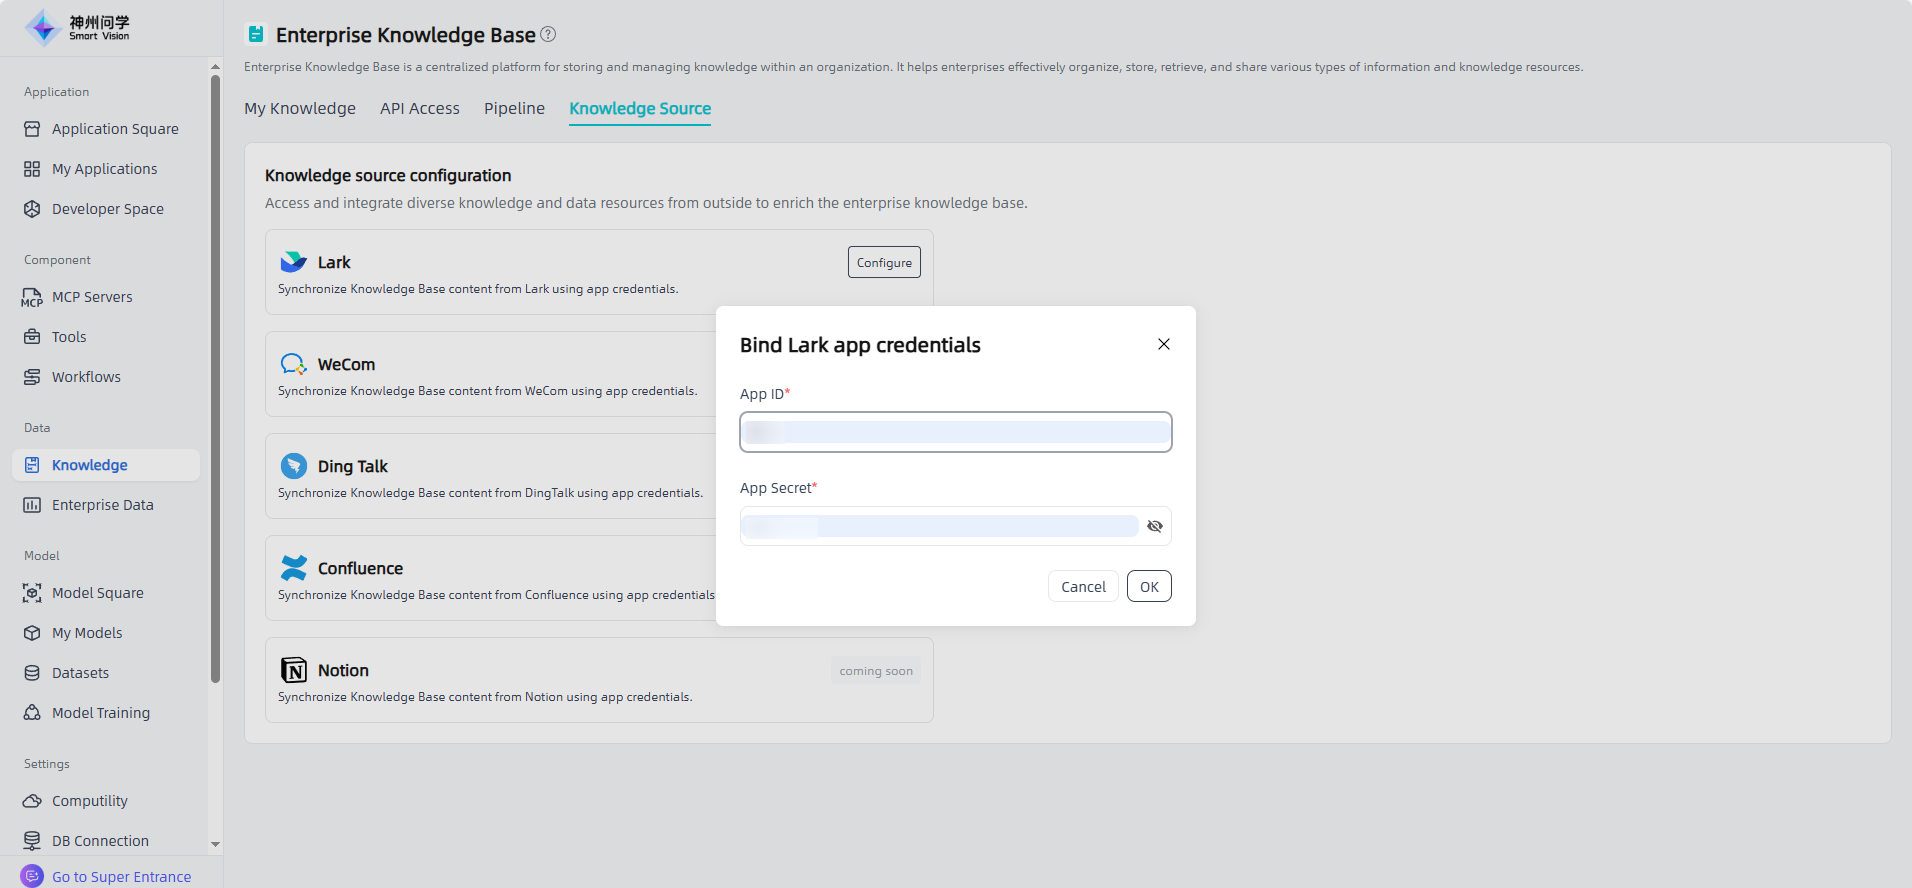Click the Go to Super Entrance icon

pos(32,876)
